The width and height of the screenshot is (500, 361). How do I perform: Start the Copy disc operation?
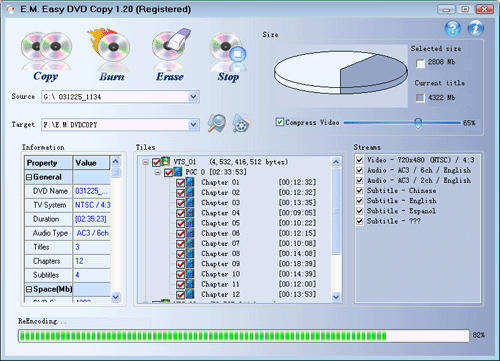click(x=46, y=57)
